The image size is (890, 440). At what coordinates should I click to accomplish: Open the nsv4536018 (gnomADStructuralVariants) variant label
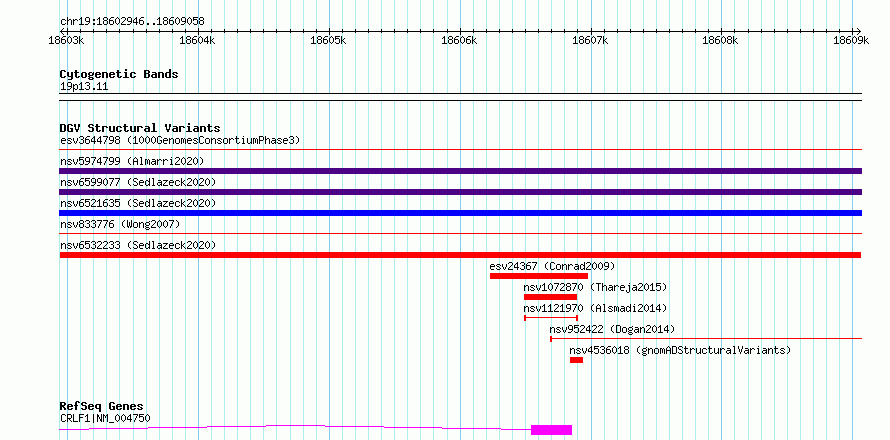pyautogui.click(x=680, y=350)
